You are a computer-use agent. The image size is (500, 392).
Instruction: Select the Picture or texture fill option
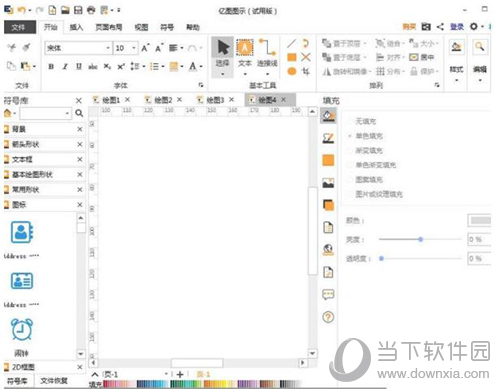379,194
